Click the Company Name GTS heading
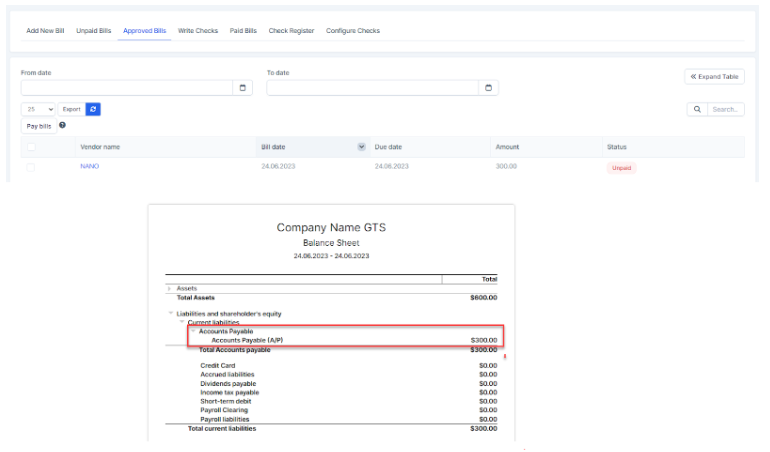 point(331,227)
